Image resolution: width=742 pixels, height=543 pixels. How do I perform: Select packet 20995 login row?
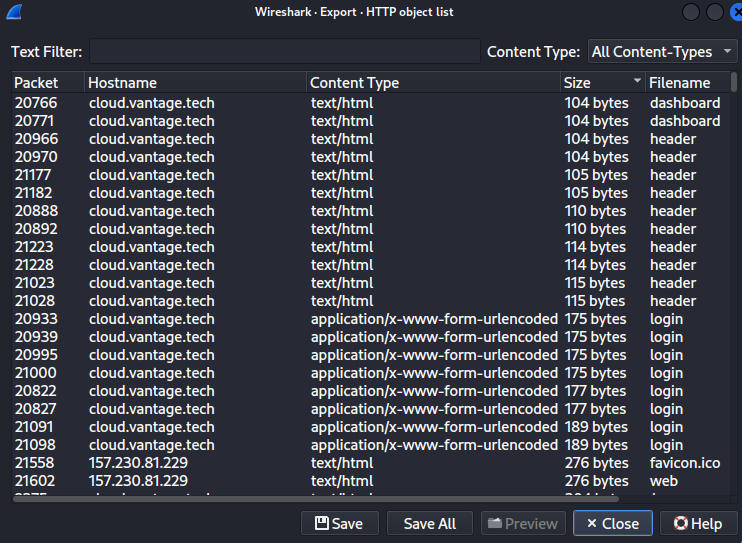point(371,355)
